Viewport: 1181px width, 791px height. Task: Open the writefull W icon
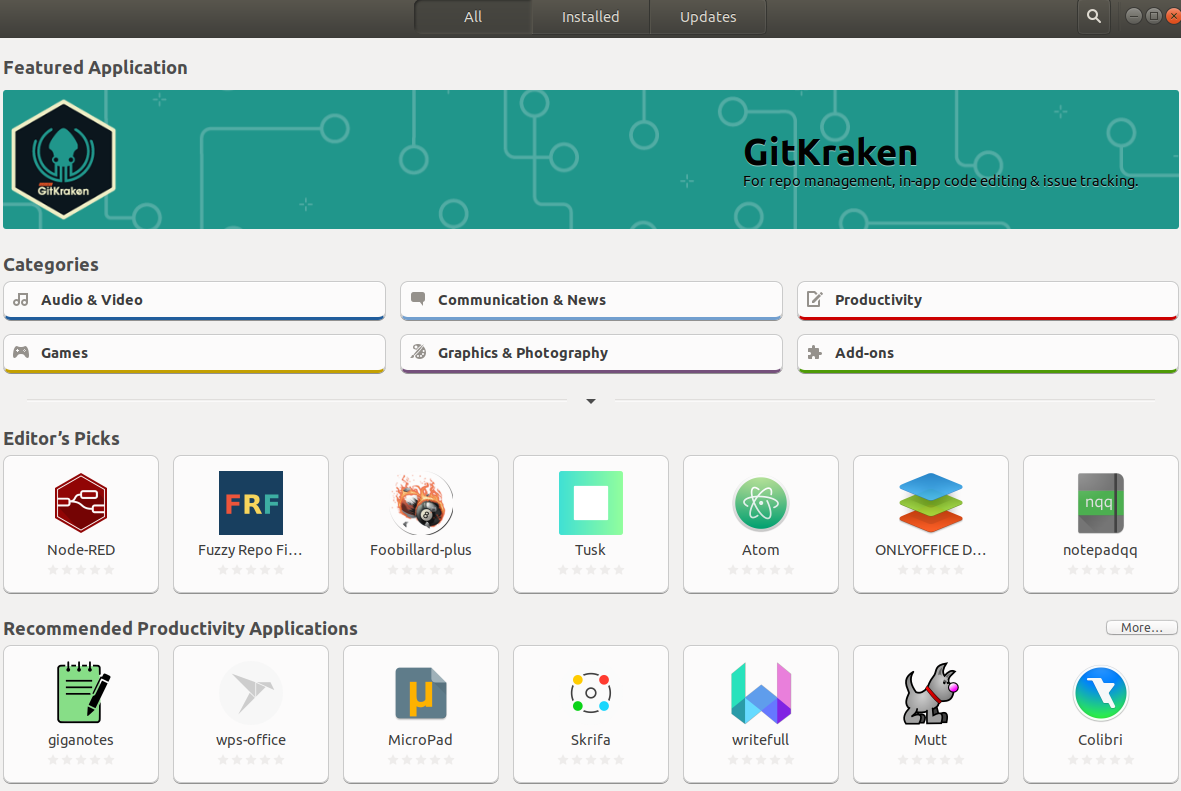point(761,692)
